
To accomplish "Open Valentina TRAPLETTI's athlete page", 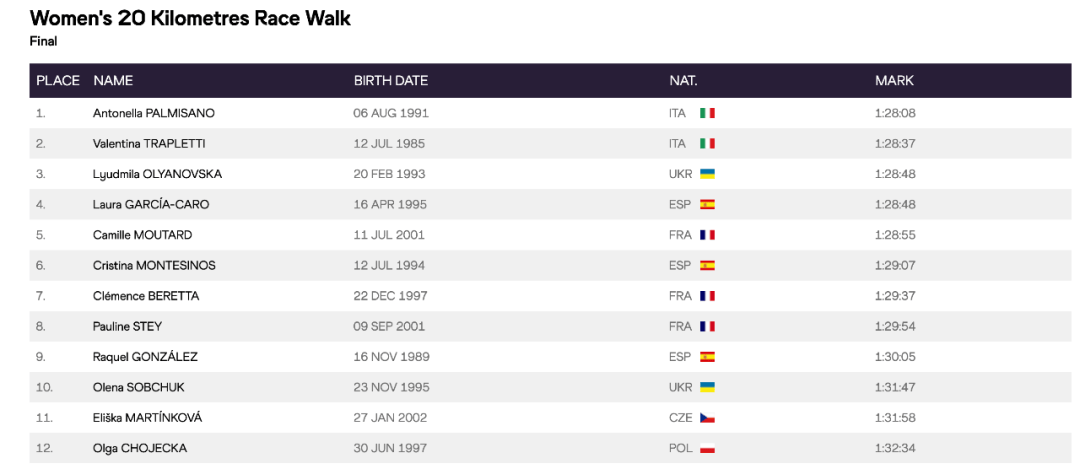I will tap(149, 144).
